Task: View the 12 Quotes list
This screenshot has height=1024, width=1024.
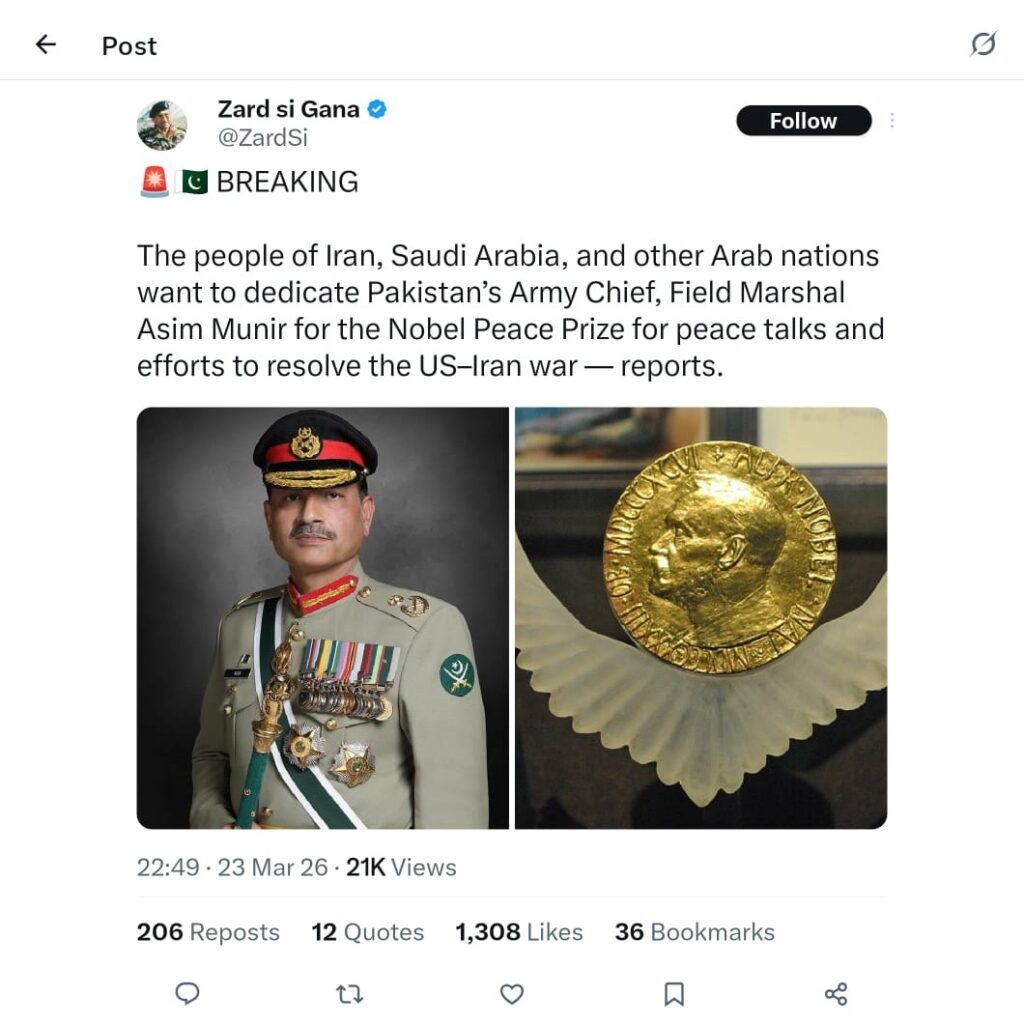Action: pyautogui.click(x=368, y=932)
